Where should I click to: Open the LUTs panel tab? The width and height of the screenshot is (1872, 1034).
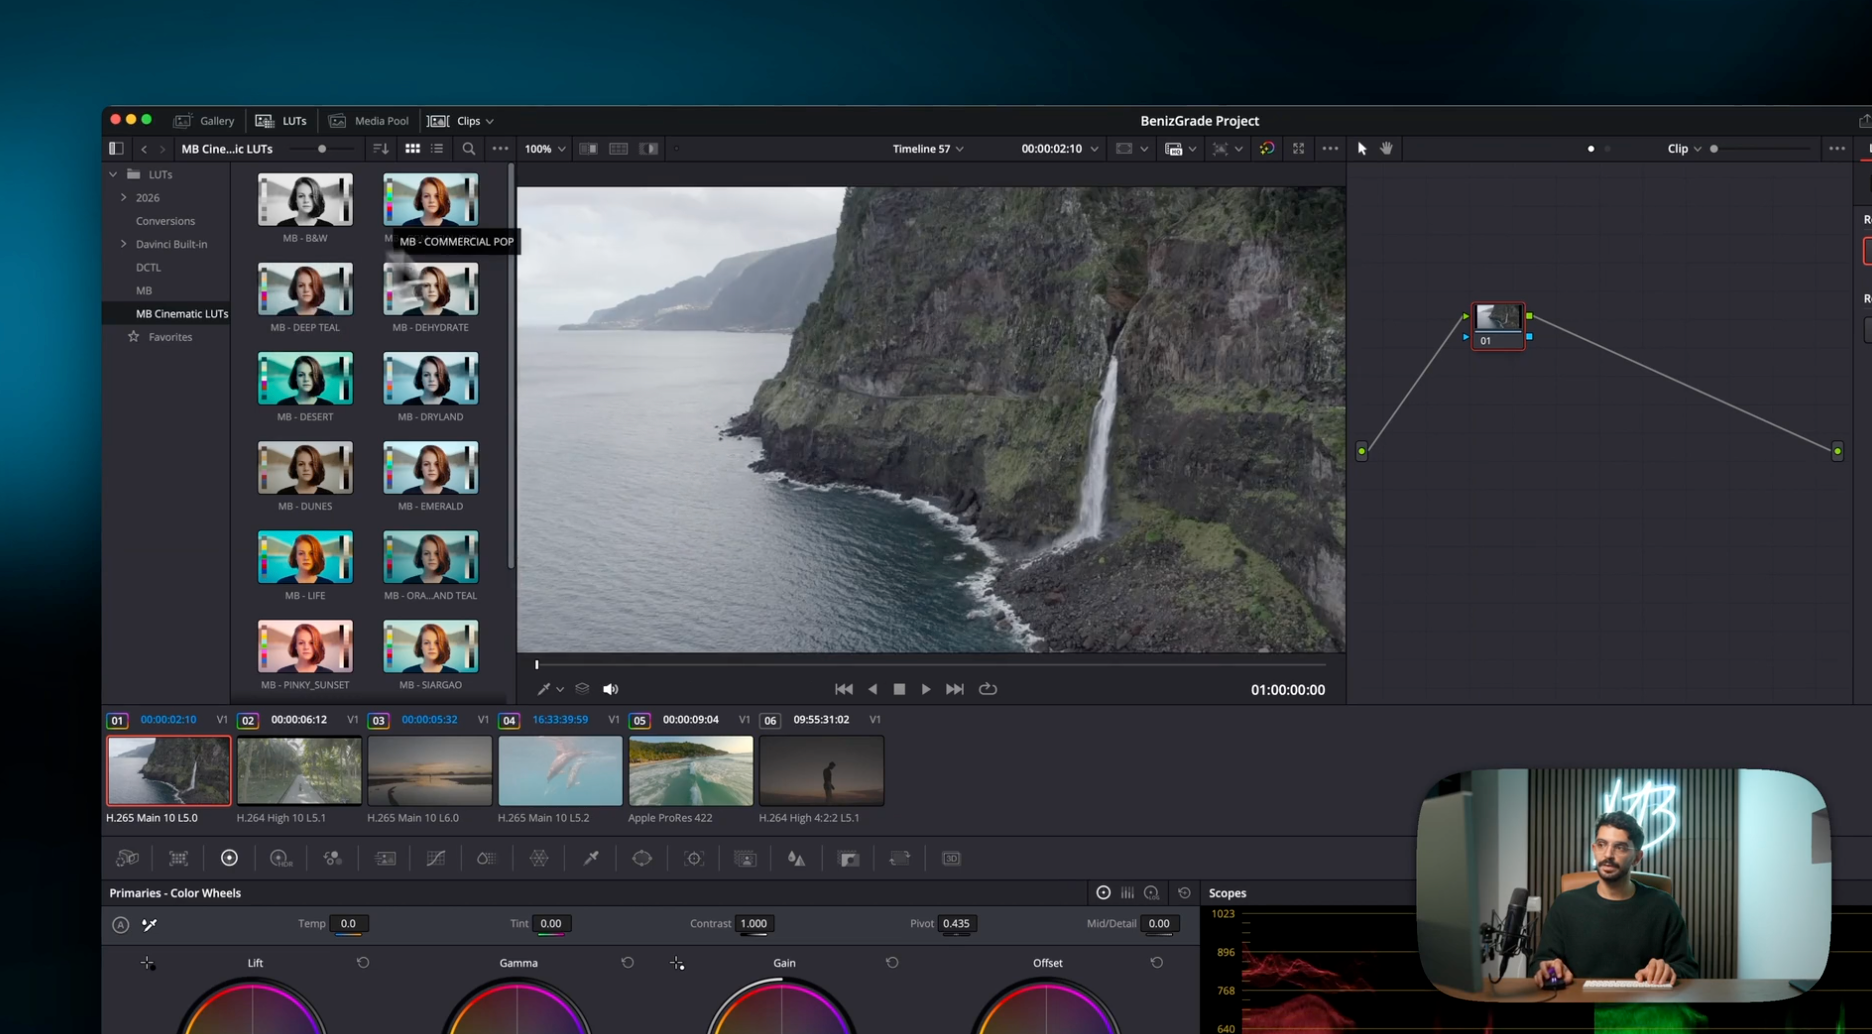click(x=281, y=121)
